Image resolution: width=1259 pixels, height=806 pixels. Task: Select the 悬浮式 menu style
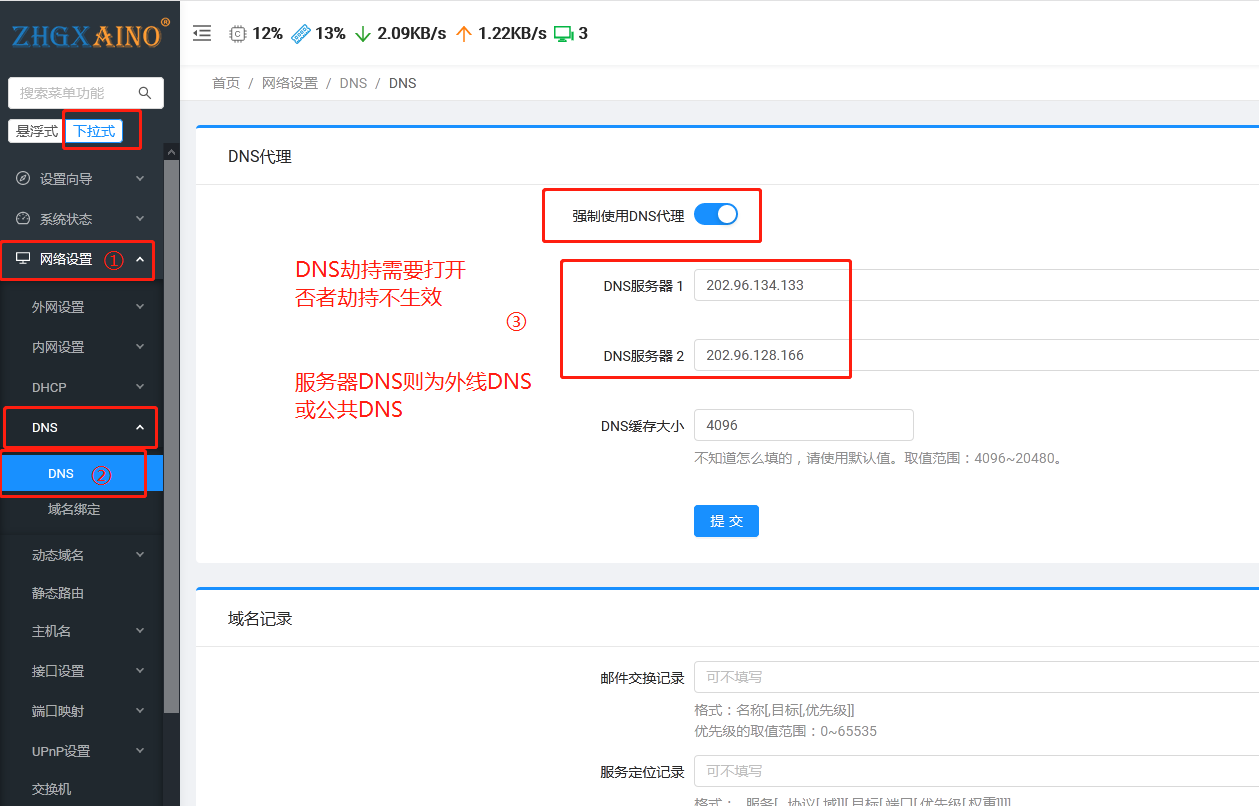37,131
